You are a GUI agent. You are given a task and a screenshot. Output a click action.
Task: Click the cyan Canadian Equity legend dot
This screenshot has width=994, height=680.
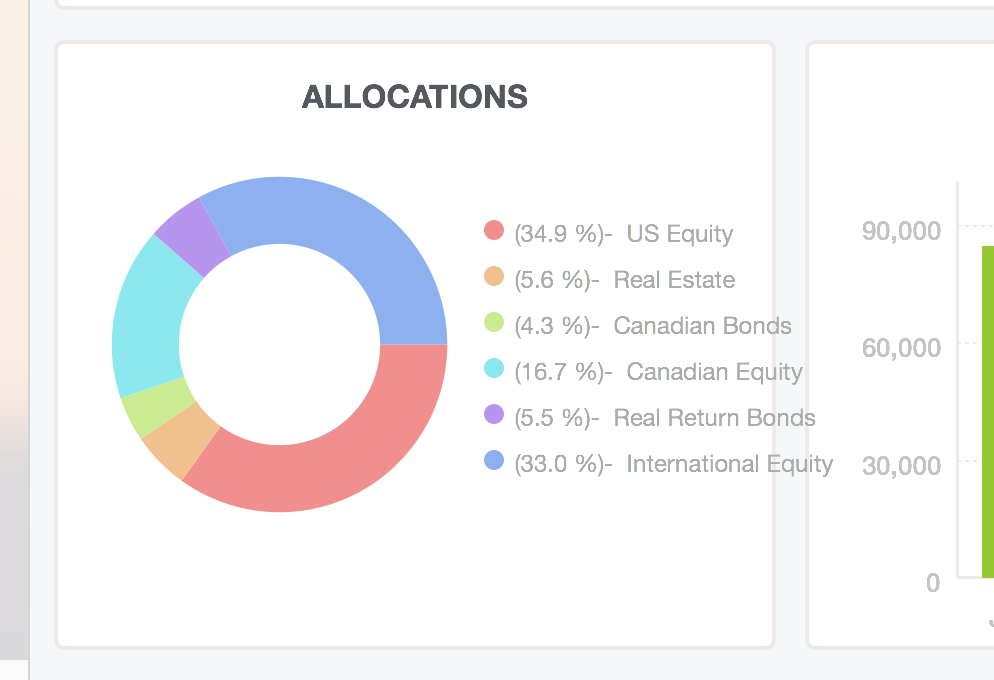[494, 368]
